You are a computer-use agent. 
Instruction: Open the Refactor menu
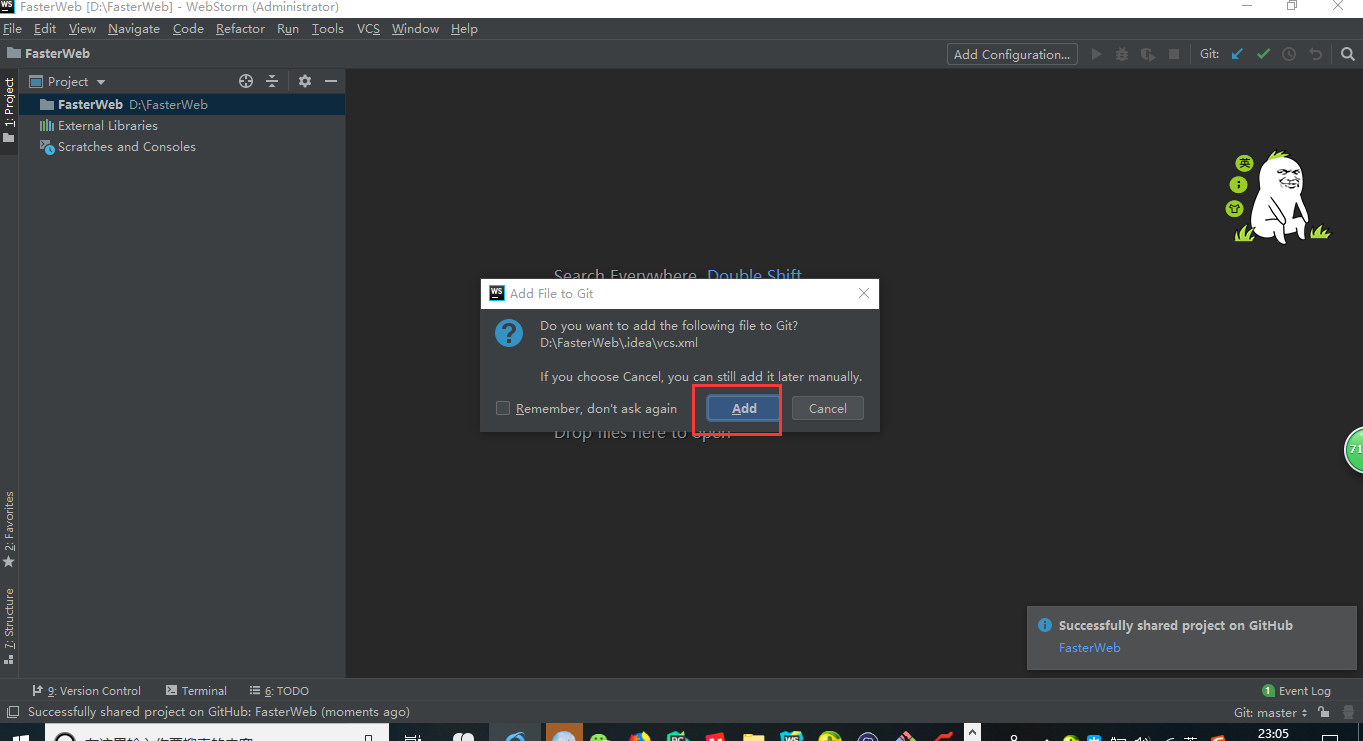[240, 28]
